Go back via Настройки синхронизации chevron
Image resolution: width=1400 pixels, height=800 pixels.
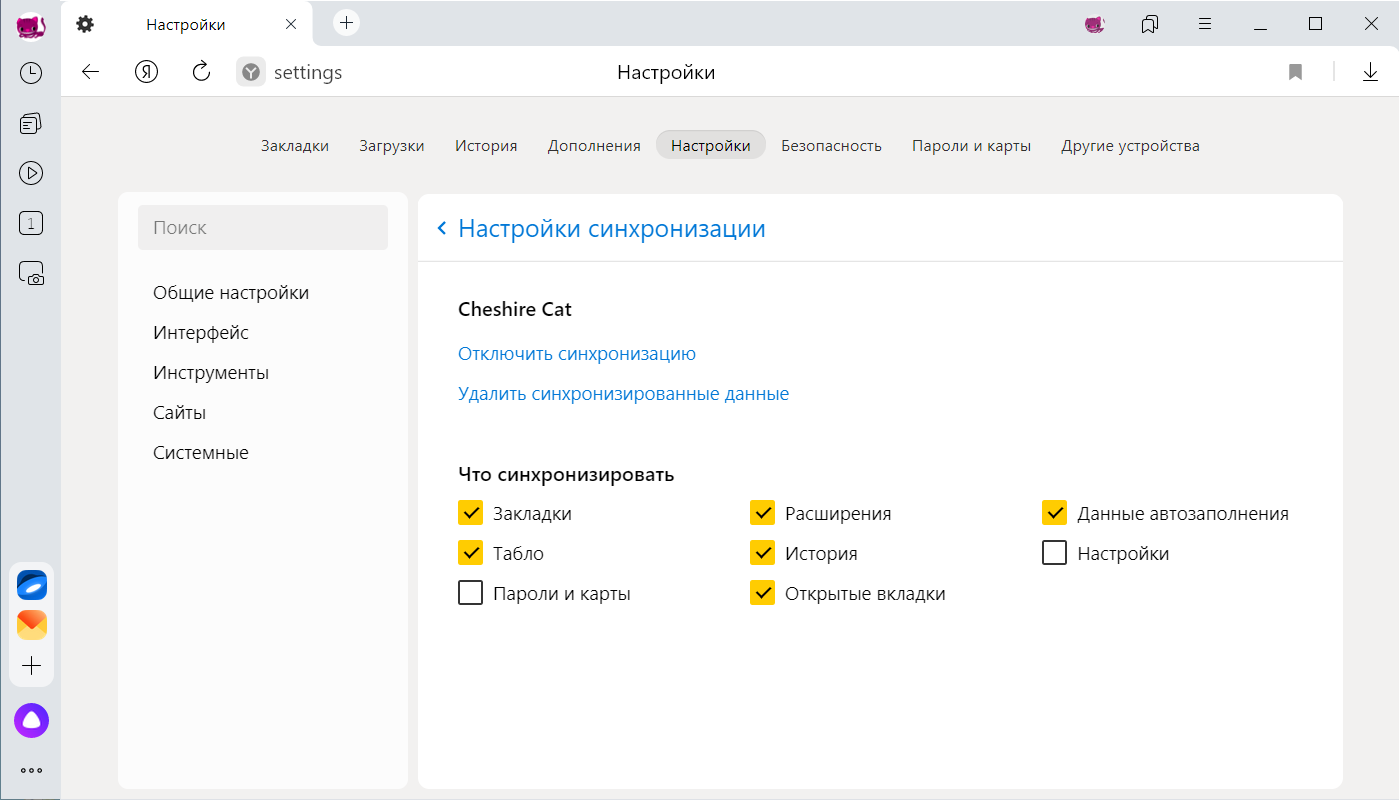[x=441, y=229]
